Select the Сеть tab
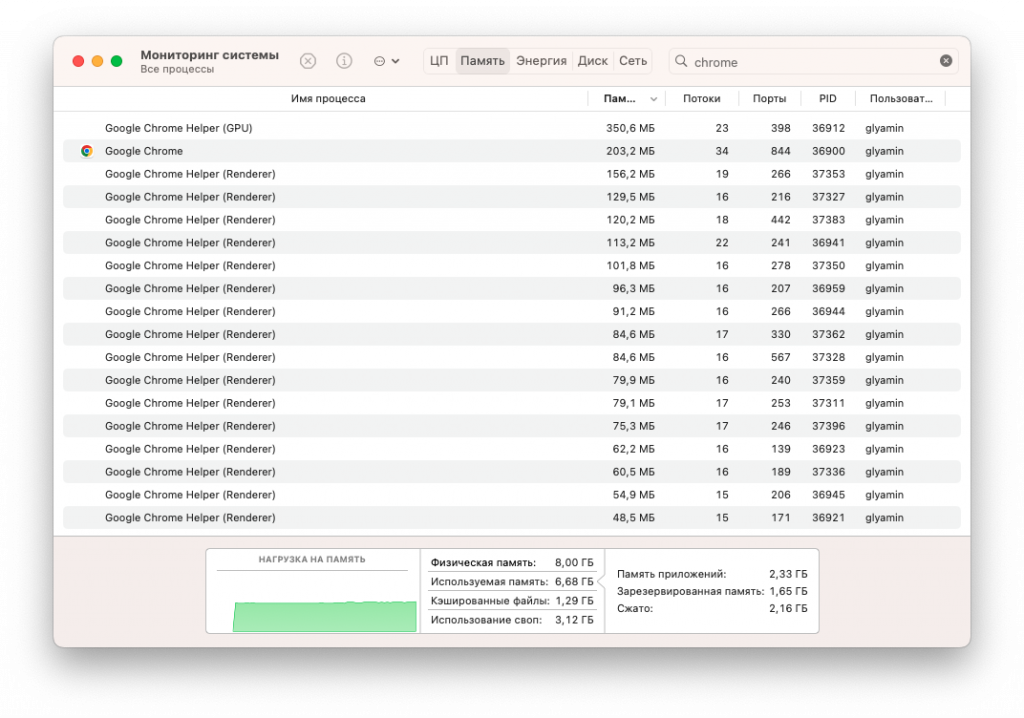This screenshot has width=1024, height=718. click(632, 61)
